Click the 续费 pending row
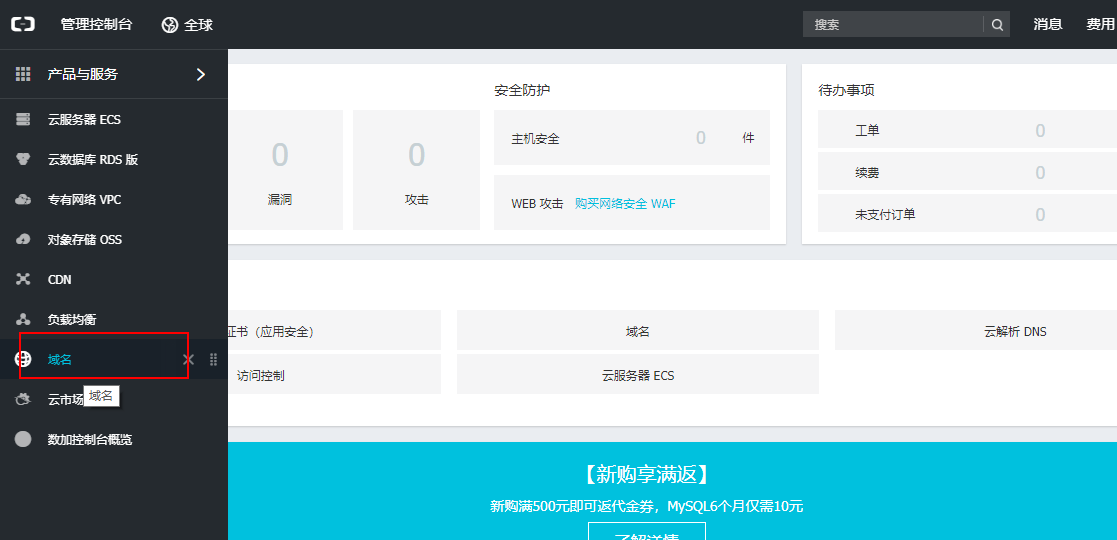The image size is (1117, 540). tap(967, 172)
